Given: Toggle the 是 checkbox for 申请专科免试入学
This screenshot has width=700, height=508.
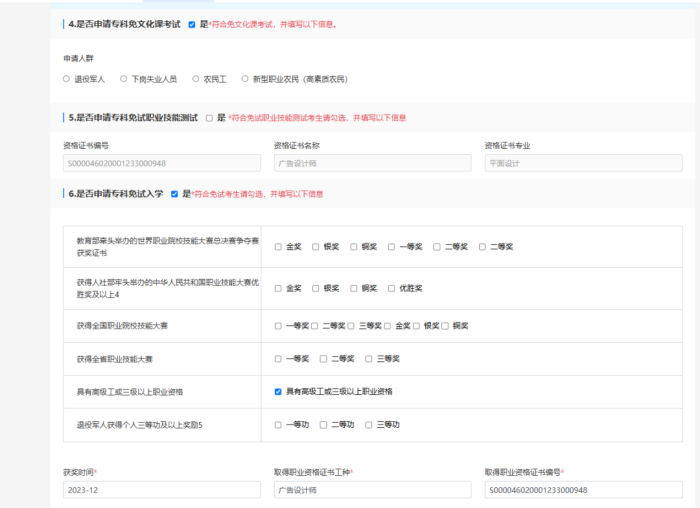Looking at the screenshot, I should pyautogui.click(x=175, y=194).
